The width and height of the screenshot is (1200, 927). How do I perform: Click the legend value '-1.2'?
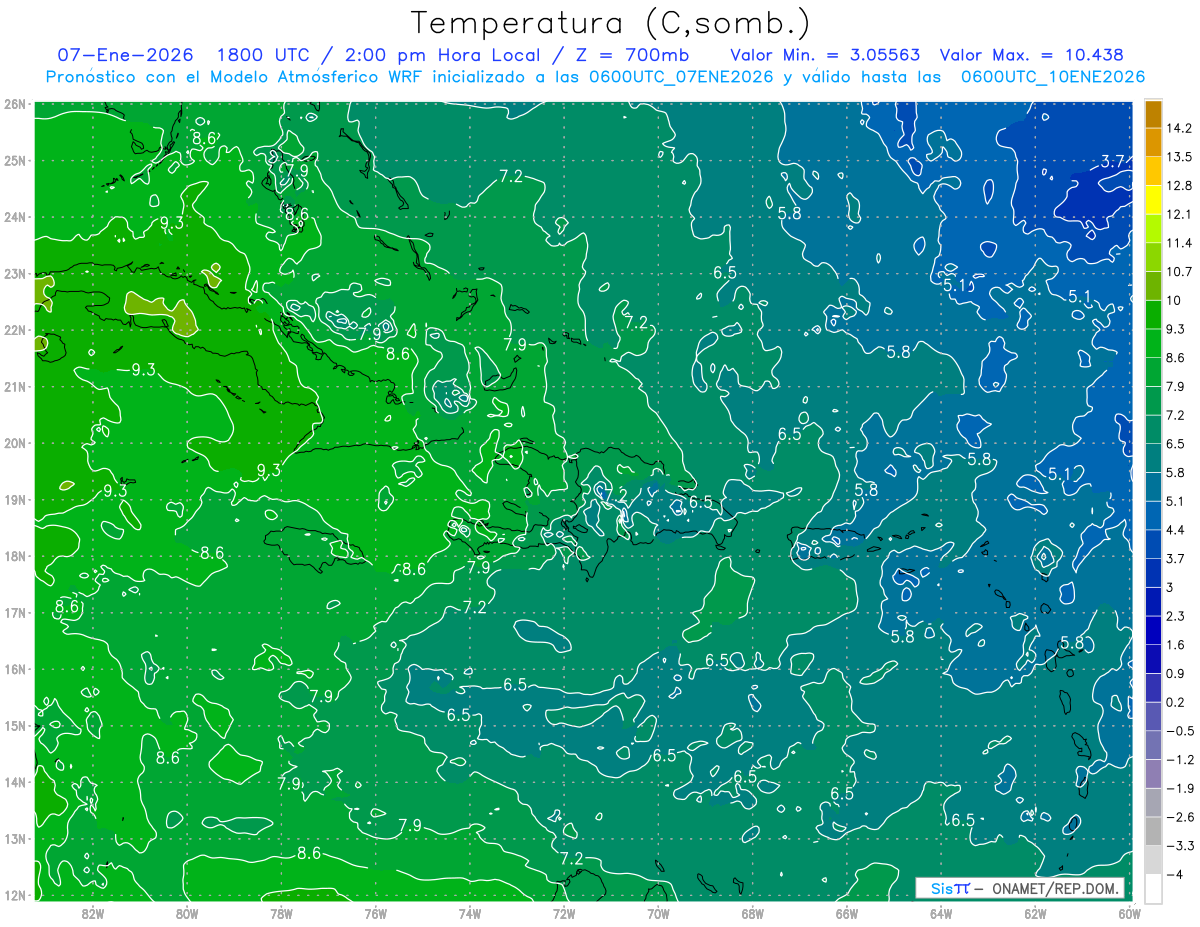pos(1179,759)
